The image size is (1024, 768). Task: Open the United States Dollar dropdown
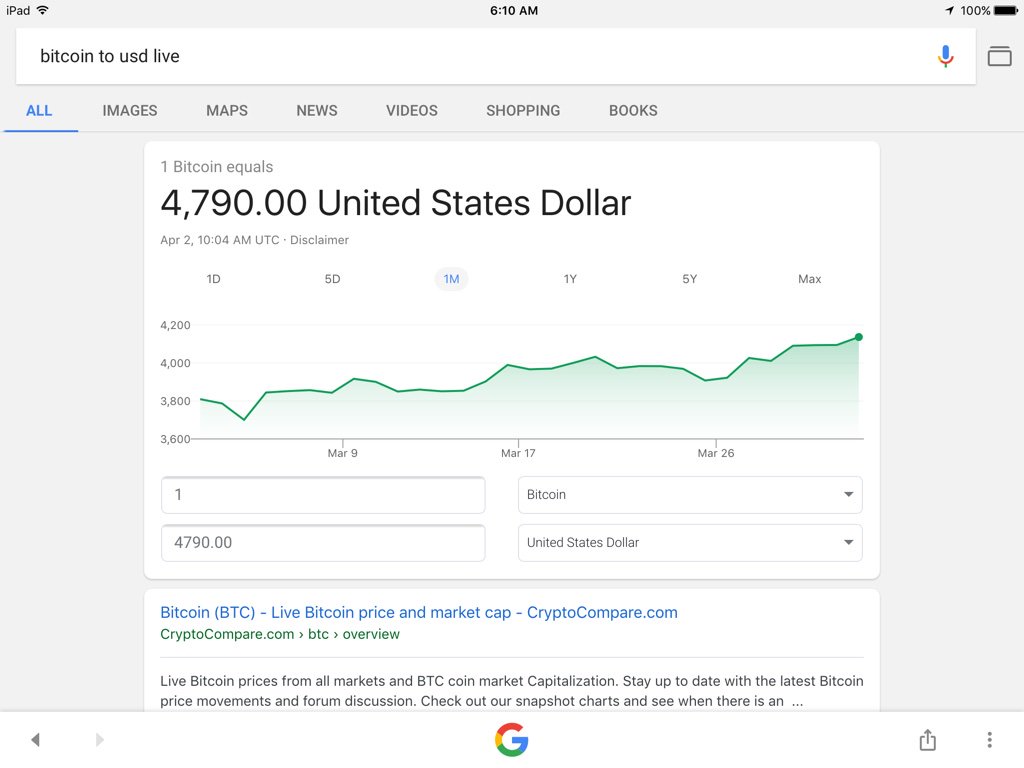click(690, 543)
